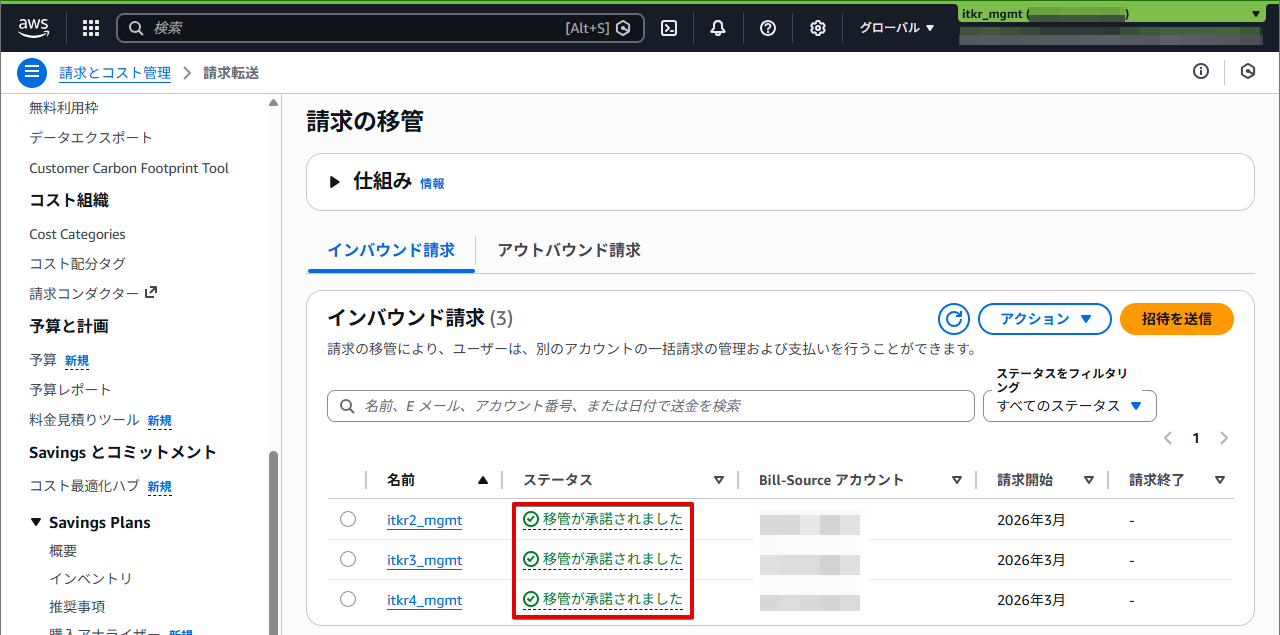
Task: Click the 招待を送信 button
Action: 1177,319
